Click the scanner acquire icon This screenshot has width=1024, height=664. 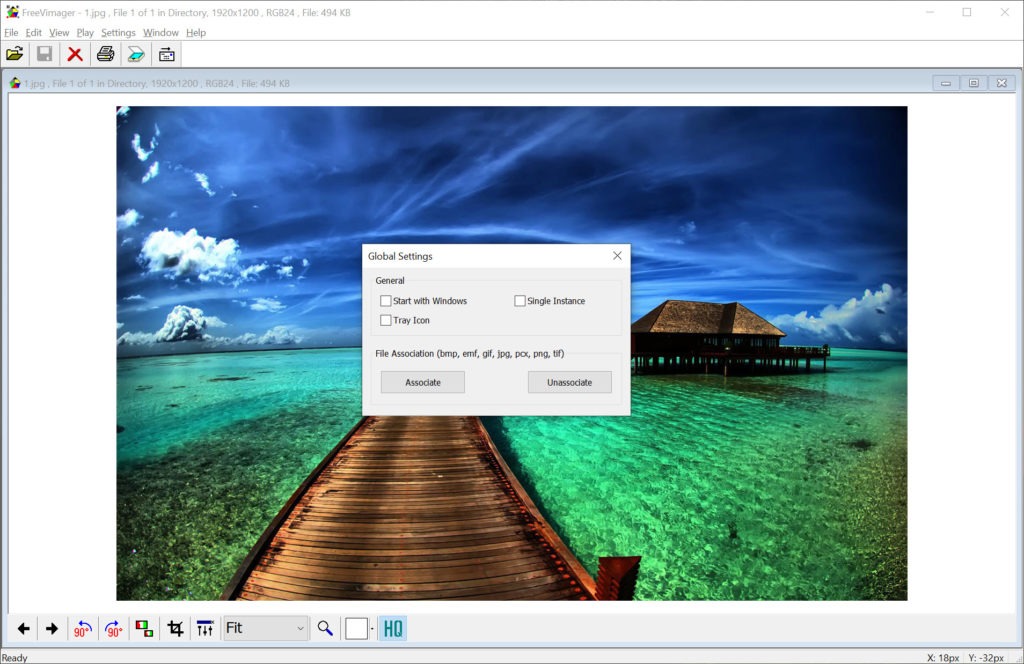tap(136, 54)
